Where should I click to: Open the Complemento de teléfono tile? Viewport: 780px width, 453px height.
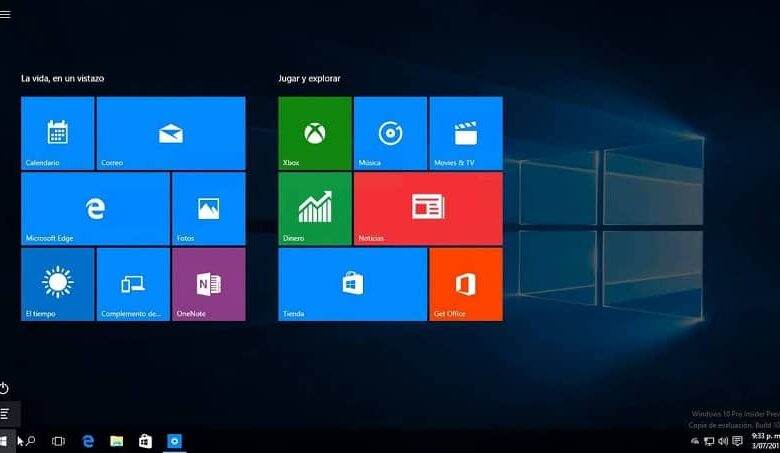click(x=133, y=284)
